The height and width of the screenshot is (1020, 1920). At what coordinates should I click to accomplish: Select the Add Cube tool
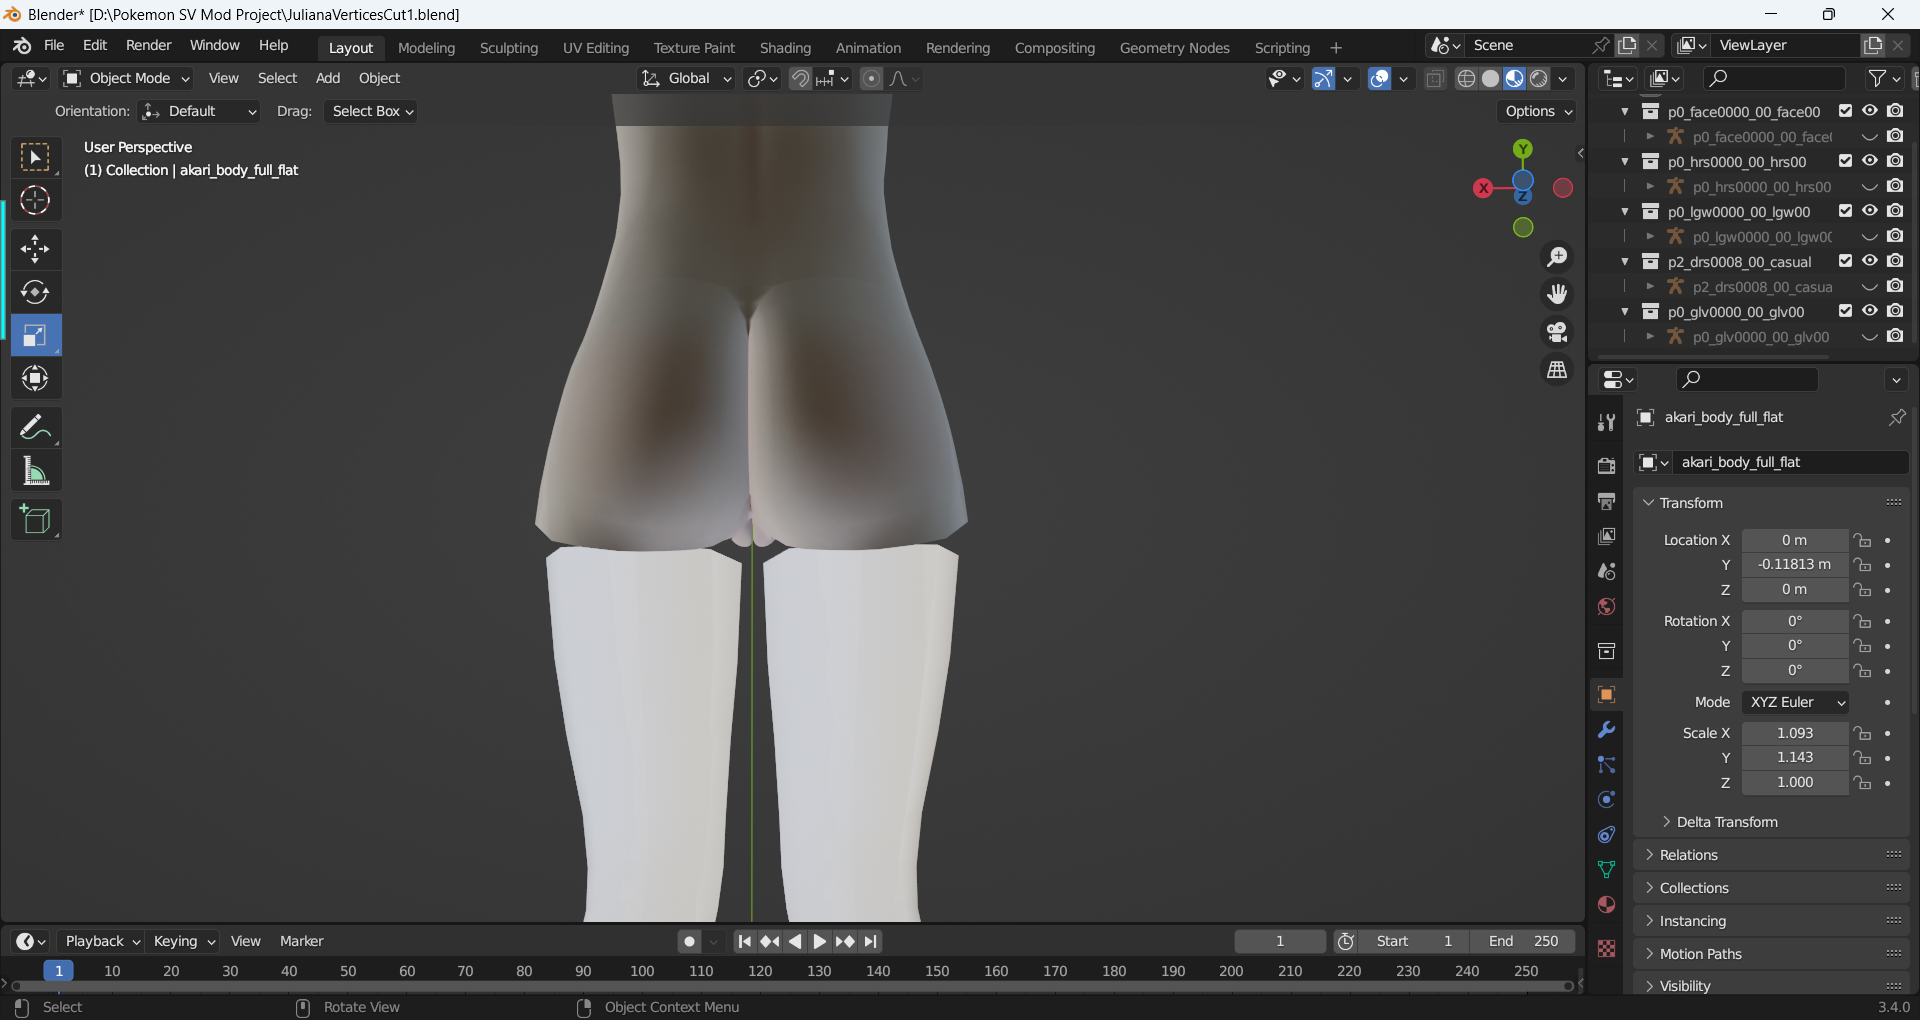pos(35,520)
